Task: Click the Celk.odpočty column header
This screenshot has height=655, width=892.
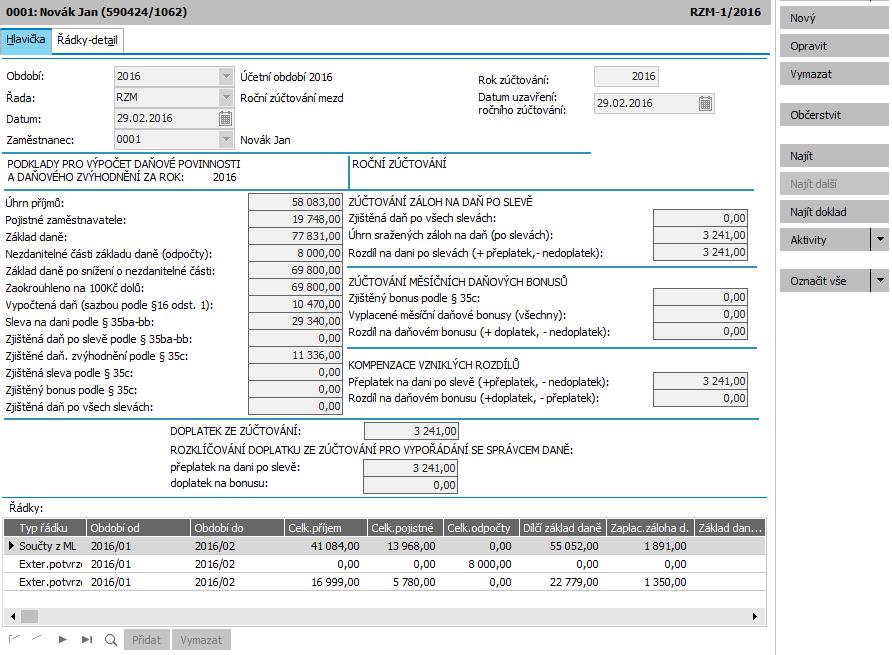Action: [481, 528]
